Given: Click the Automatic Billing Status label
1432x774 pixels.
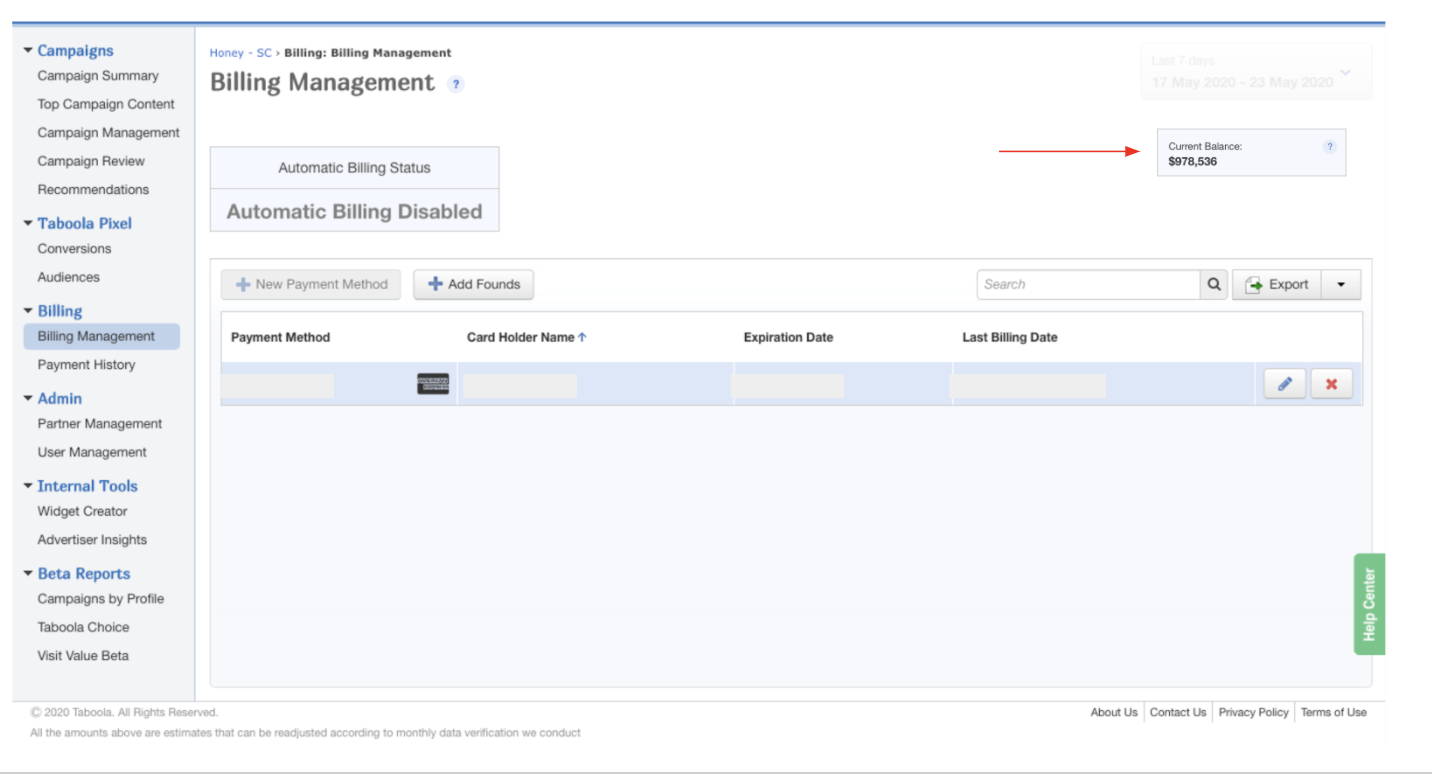Looking at the screenshot, I should point(354,168).
